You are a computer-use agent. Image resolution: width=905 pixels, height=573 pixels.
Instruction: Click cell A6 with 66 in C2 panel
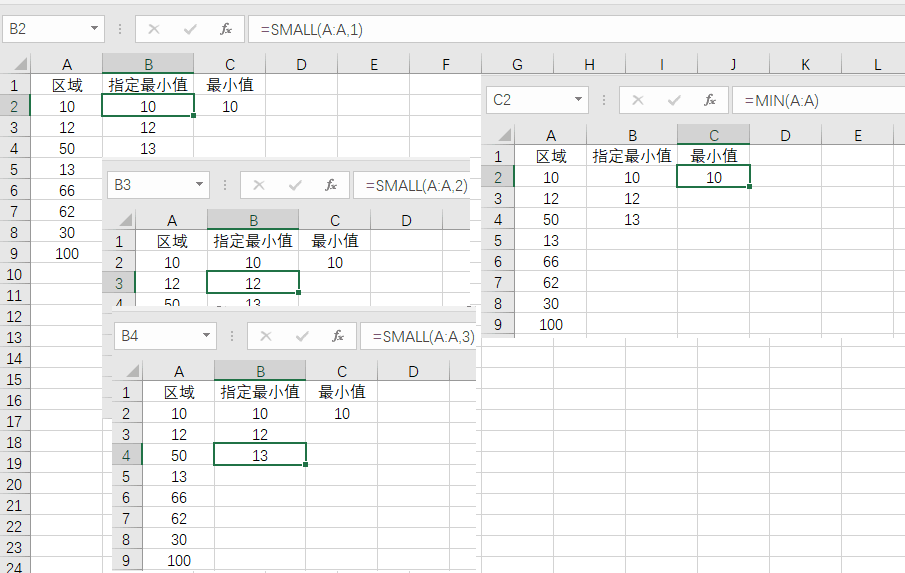coord(551,262)
